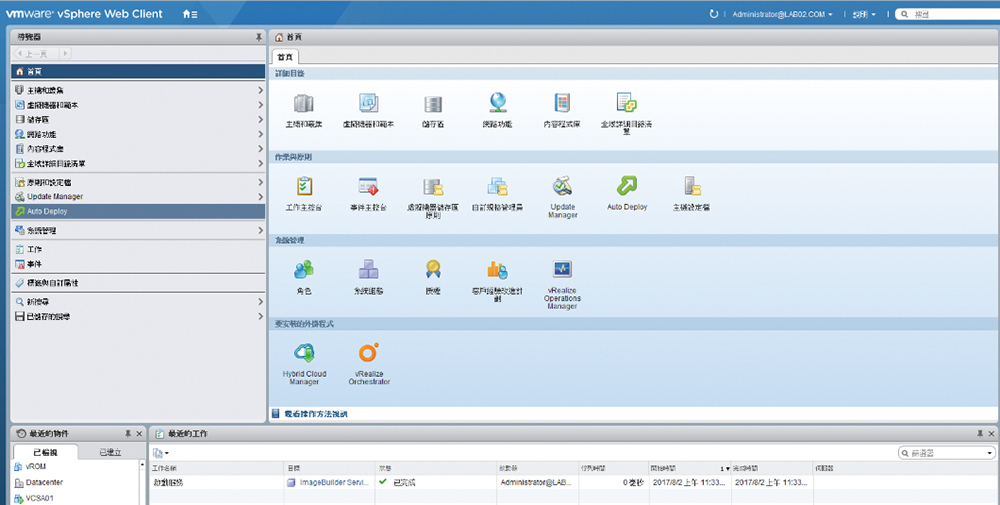
Task: Sort by the Start Time column header
Action: coord(689,468)
